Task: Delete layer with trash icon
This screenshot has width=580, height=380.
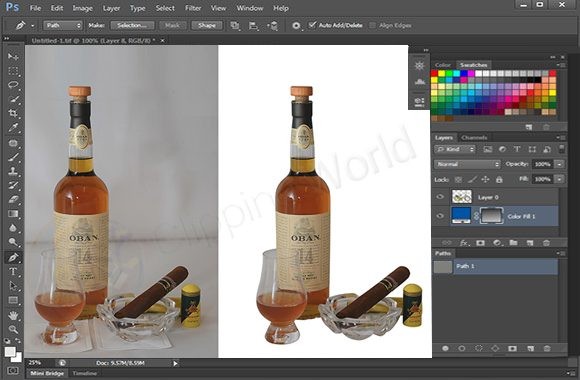Action: click(546, 243)
